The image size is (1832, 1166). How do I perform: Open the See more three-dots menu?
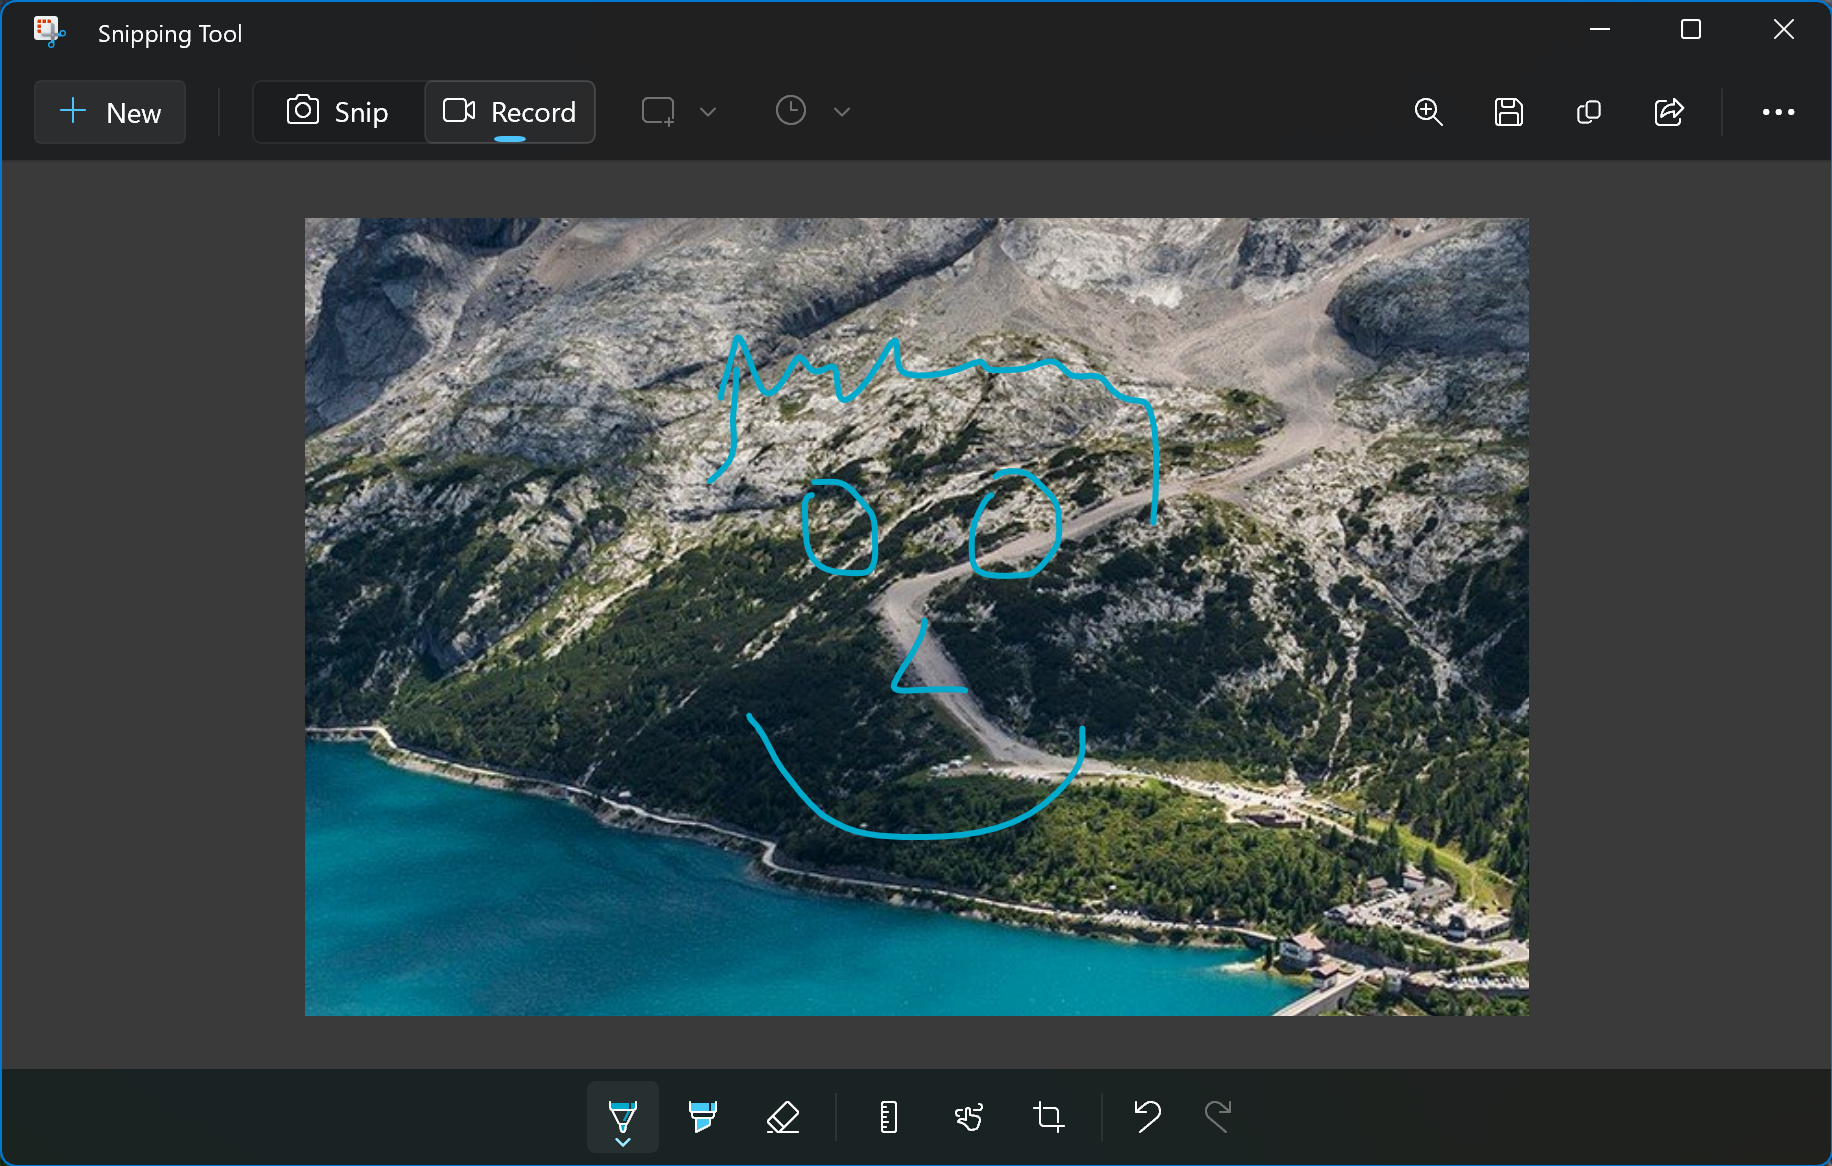coord(1778,112)
